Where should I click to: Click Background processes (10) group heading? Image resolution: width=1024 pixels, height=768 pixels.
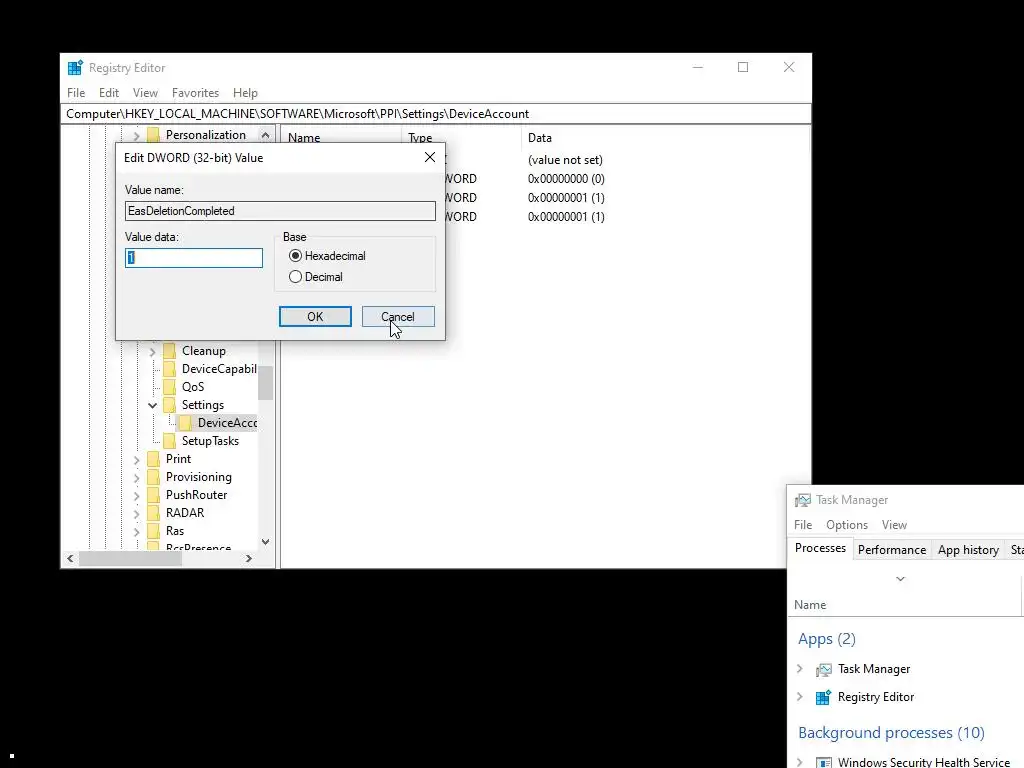(x=891, y=733)
